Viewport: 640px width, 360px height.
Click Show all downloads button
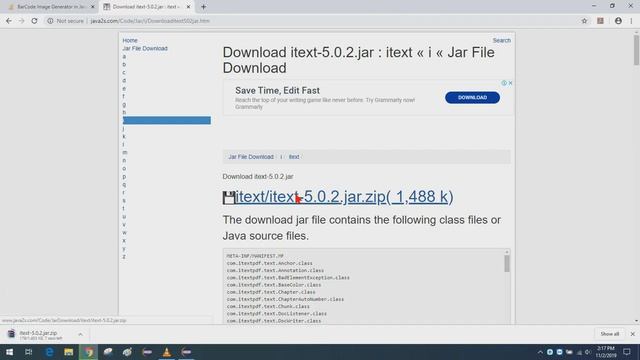(609, 334)
